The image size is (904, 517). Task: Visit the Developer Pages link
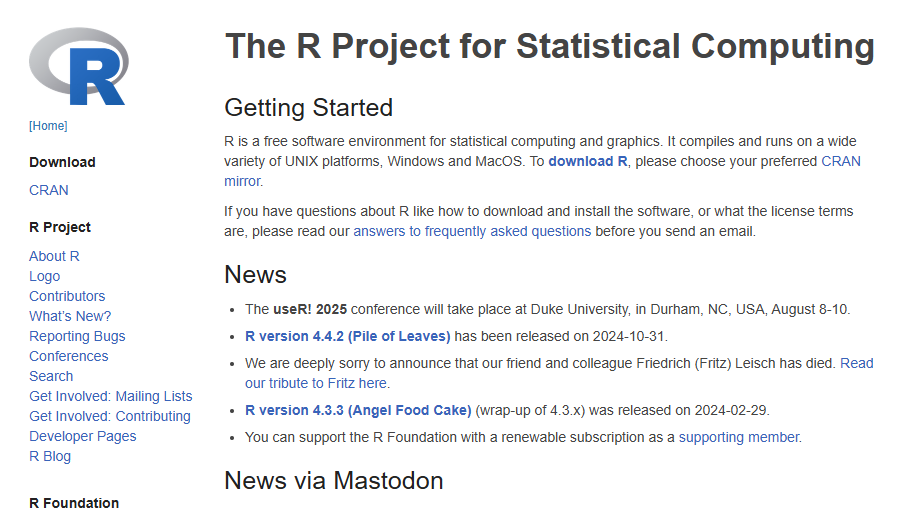click(83, 436)
